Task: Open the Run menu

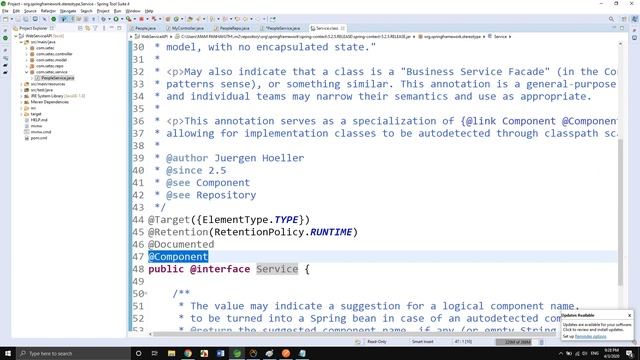Action: tap(117, 11)
